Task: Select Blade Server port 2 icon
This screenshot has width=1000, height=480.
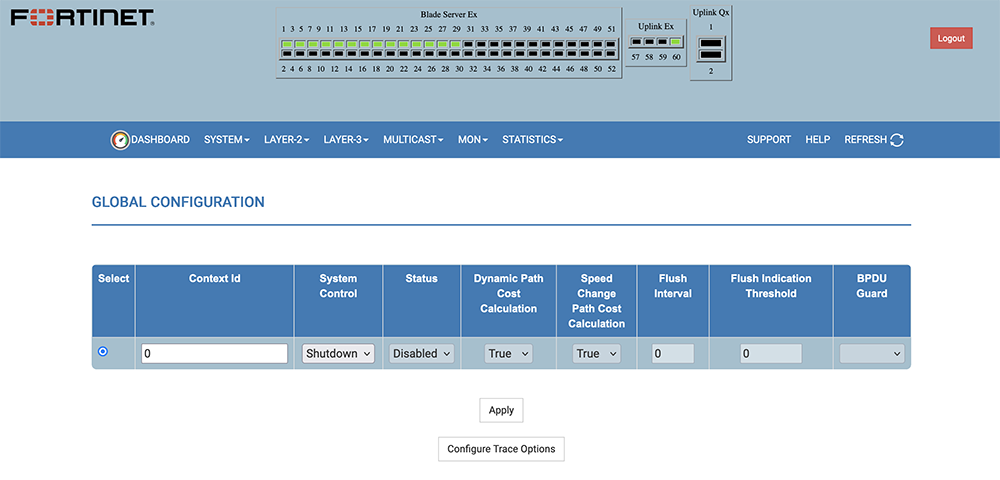Action: pos(287,54)
